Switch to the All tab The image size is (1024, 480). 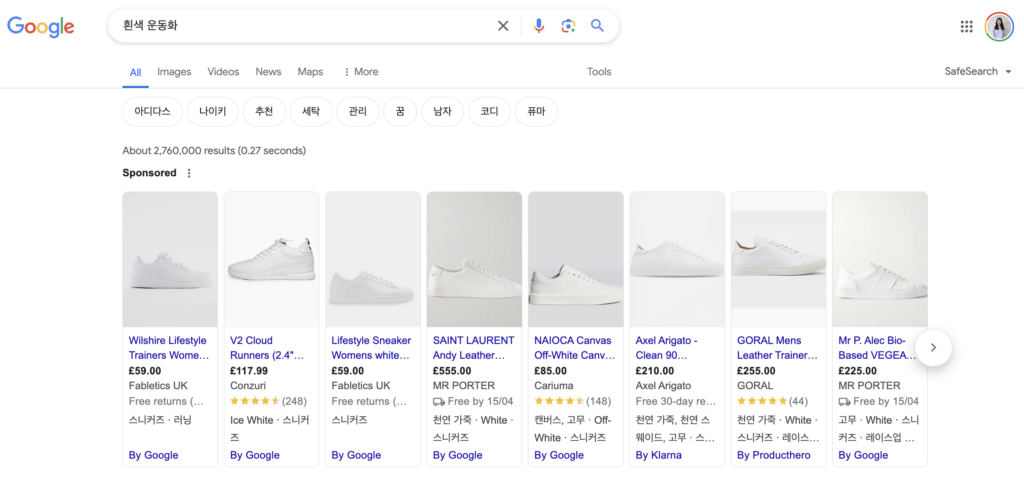click(135, 72)
